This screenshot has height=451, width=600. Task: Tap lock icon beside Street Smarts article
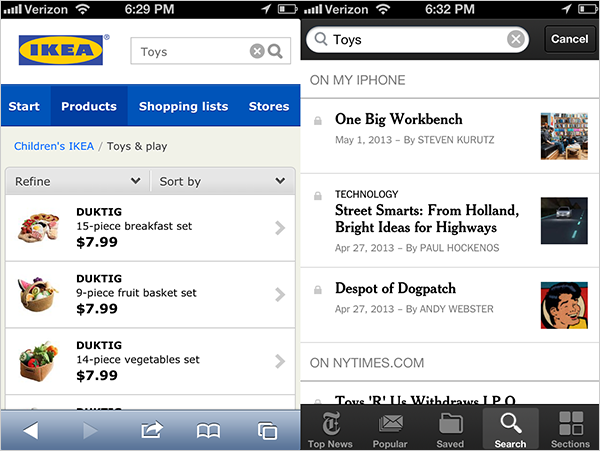pos(318,196)
